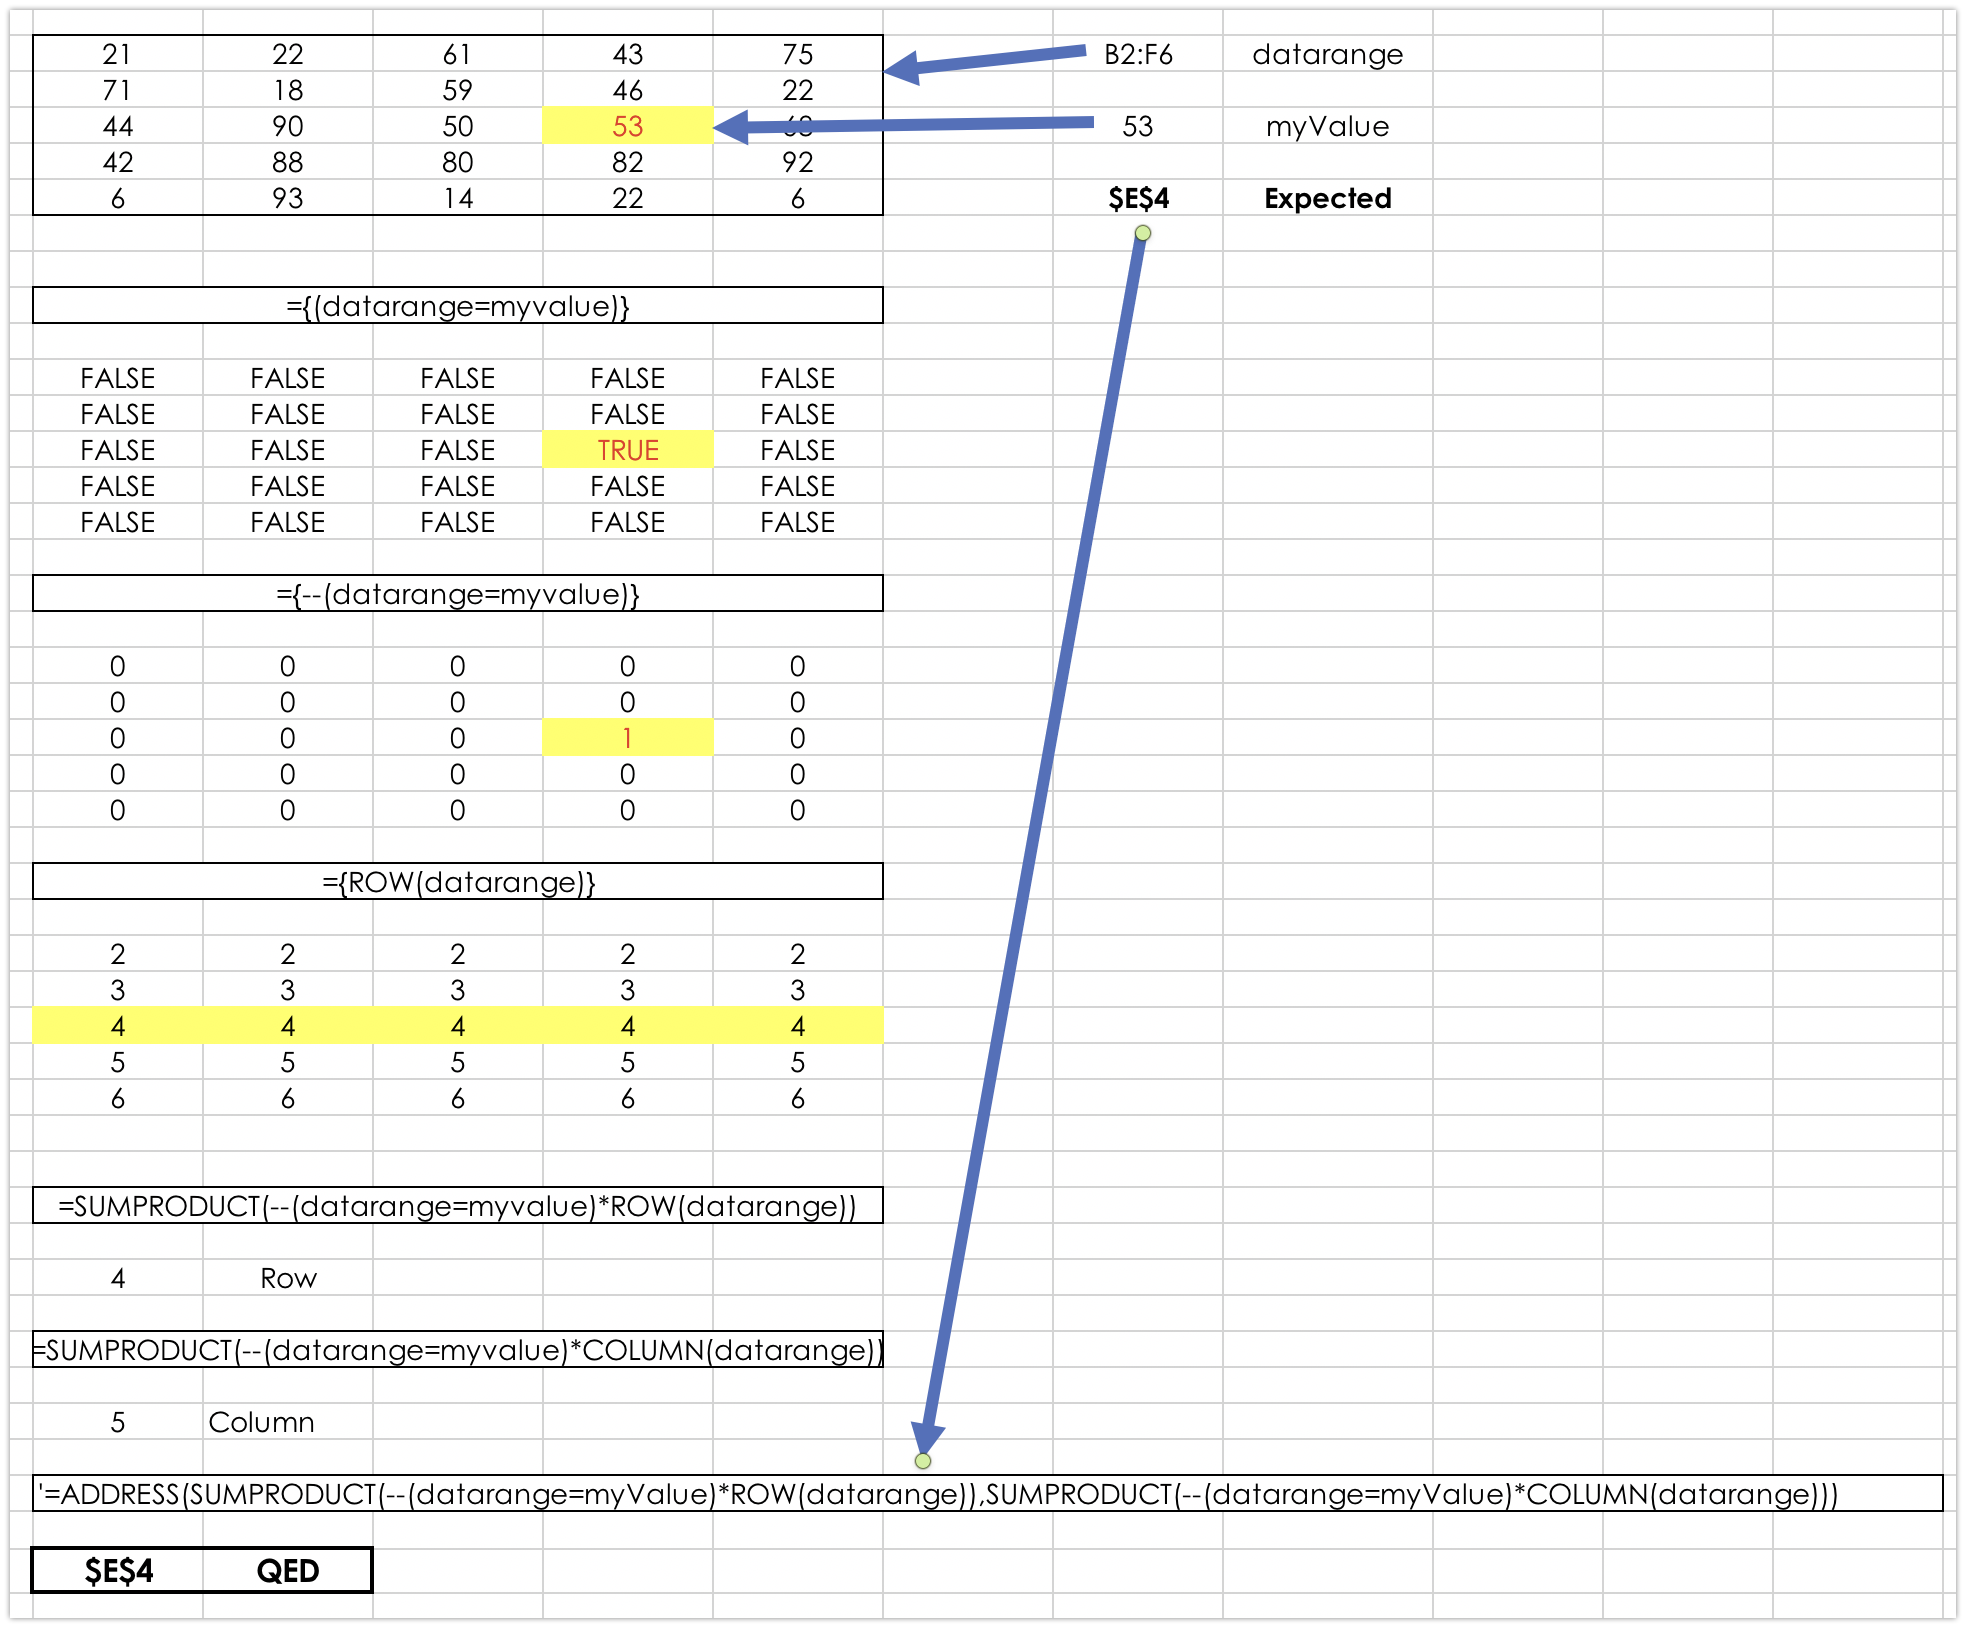Select the ={ROW(datarange)} formula box
Screen dimensions: 1966x1628
(x=457, y=882)
